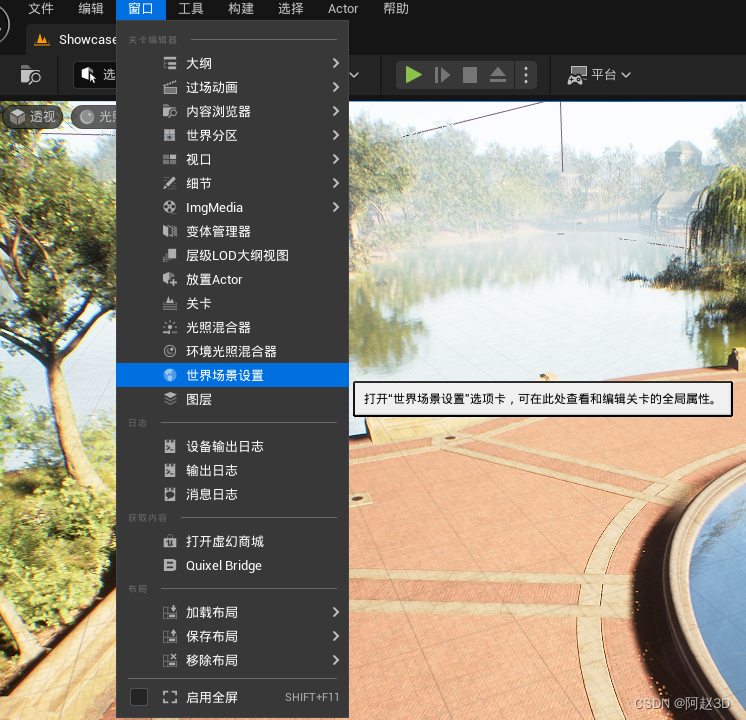This screenshot has height=720, width=746.
Task: Click the 输出日志 icon
Action: [x=170, y=470]
